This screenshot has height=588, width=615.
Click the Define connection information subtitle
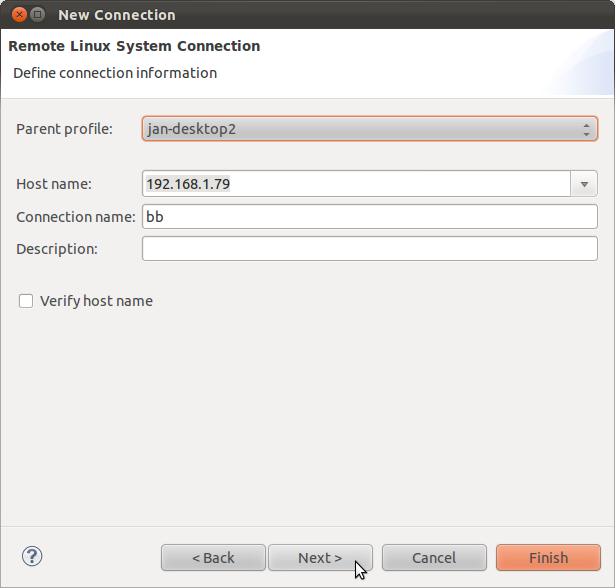[115, 73]
